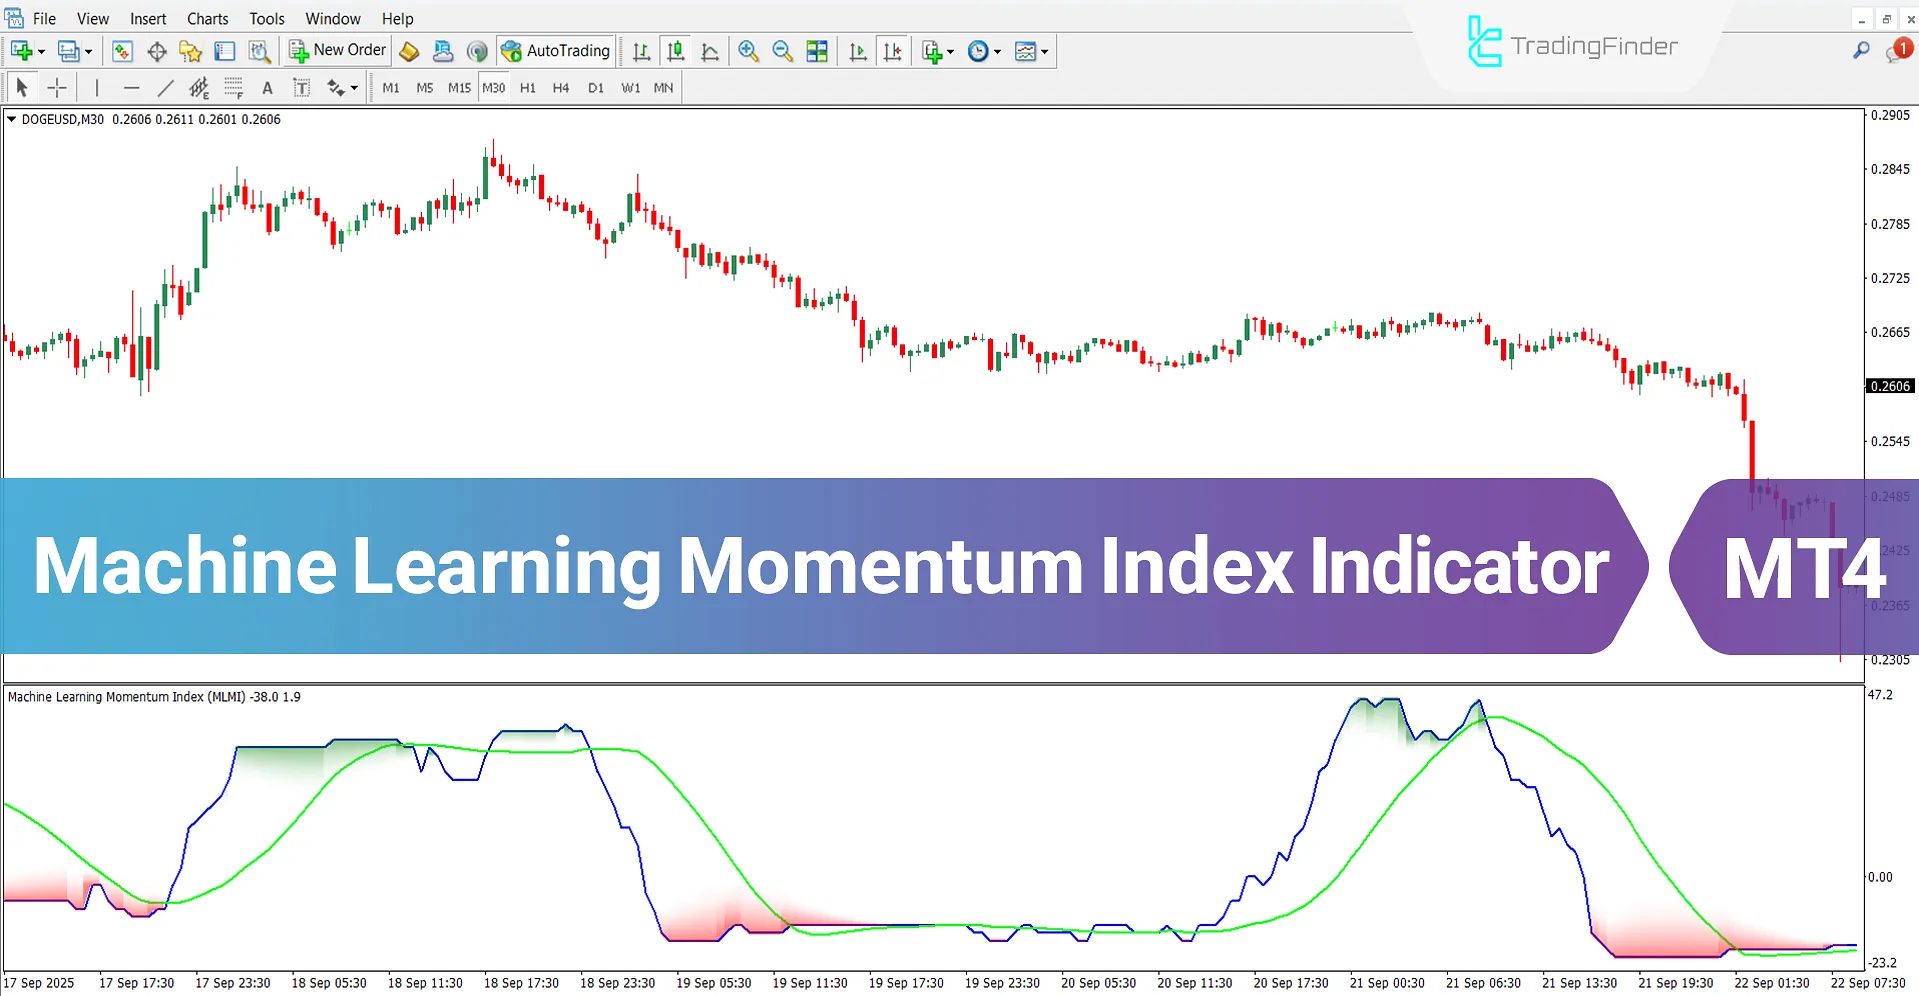Open the Strategy Tester panel
This screenshot has width=1919, height=996.
point(259,51)
